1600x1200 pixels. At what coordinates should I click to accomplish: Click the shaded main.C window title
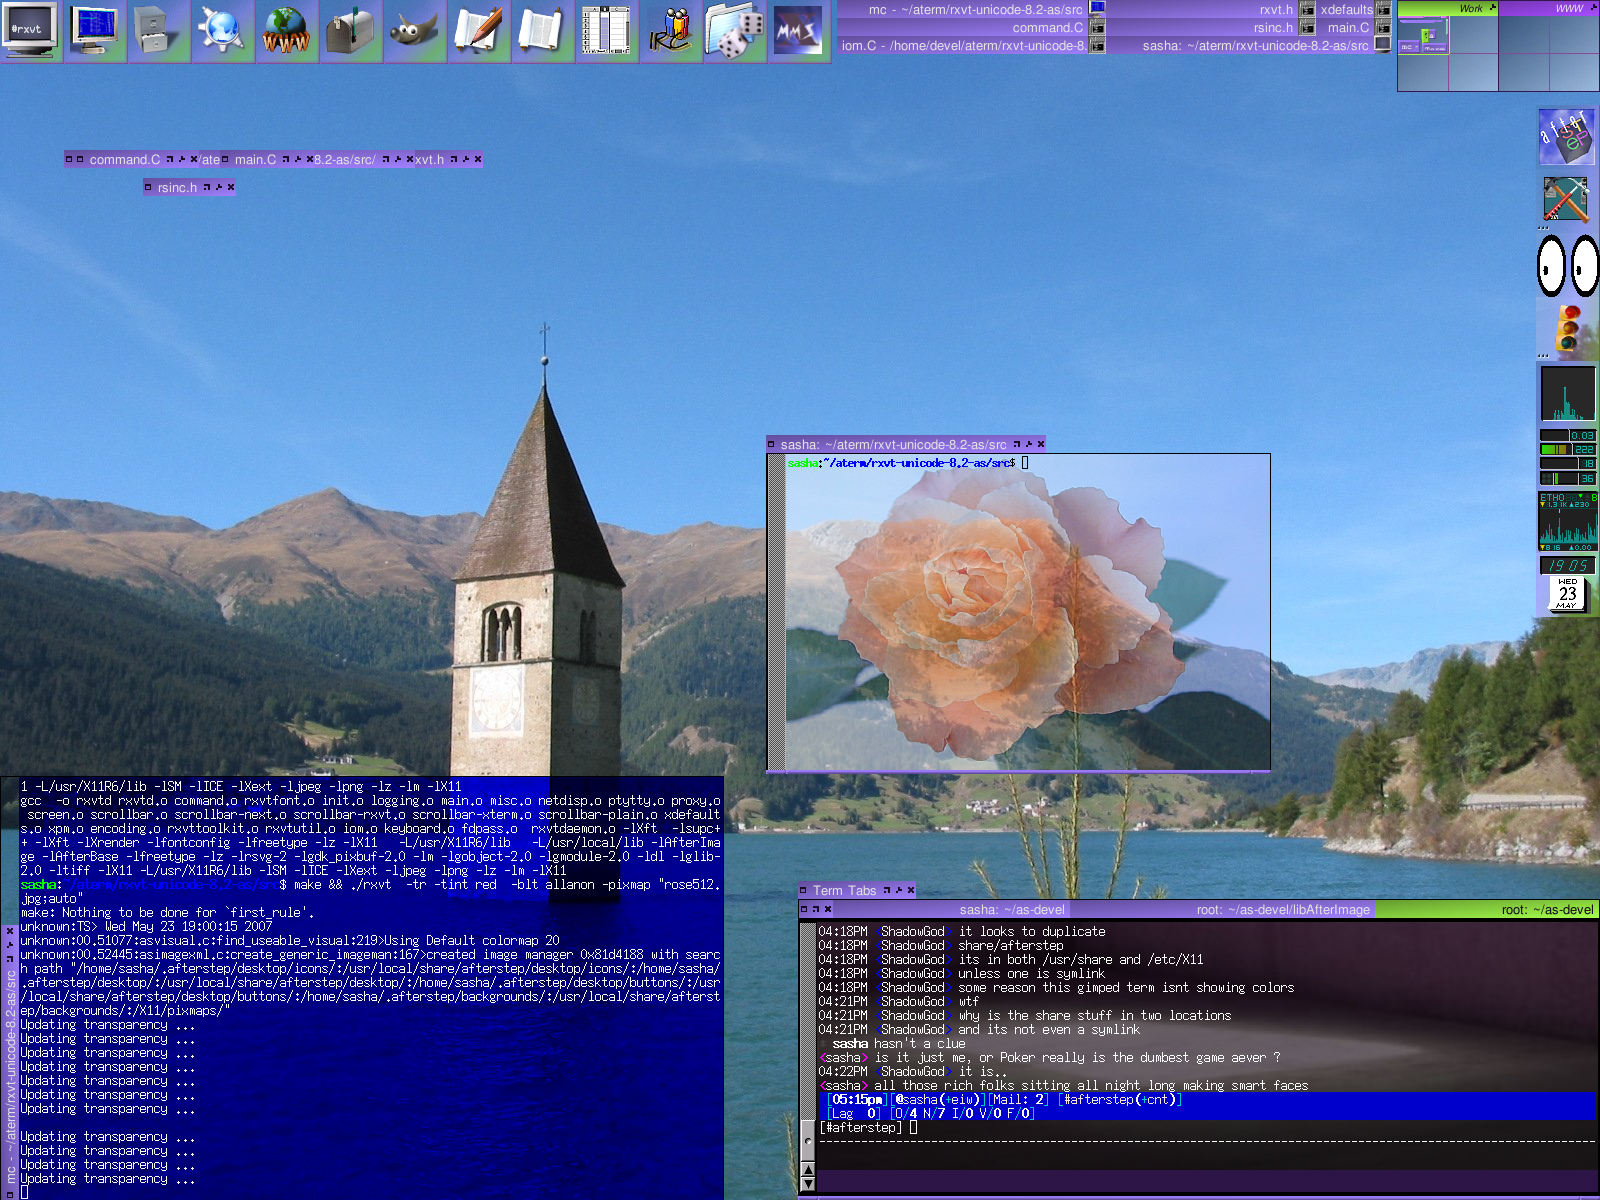point(255,159)
